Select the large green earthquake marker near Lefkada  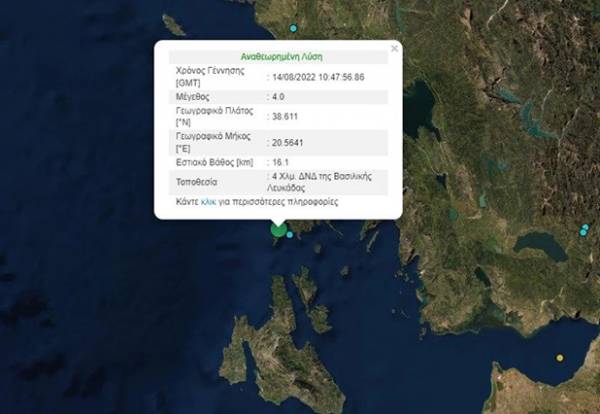coord(279,230)
